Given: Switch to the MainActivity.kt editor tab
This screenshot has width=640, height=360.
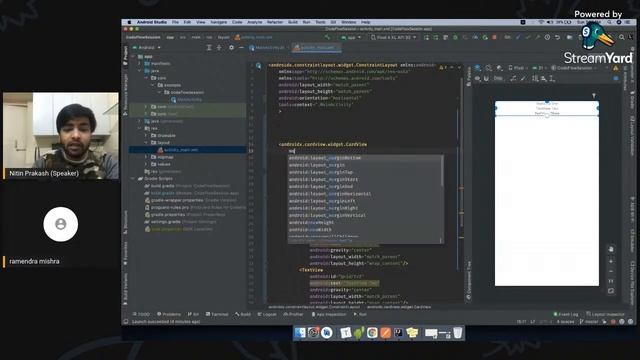Looking at the screenshot, I should (267, 48).
